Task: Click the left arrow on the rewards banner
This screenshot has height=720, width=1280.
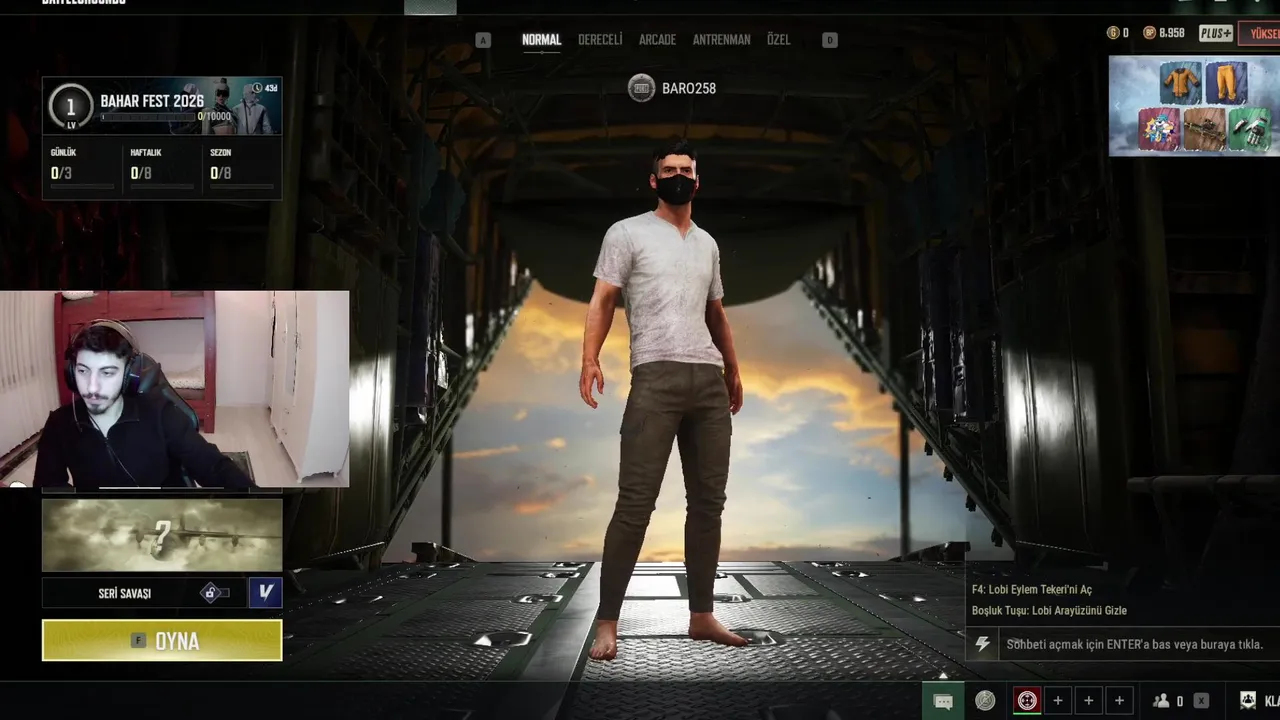Action: tap(1118, 106)
